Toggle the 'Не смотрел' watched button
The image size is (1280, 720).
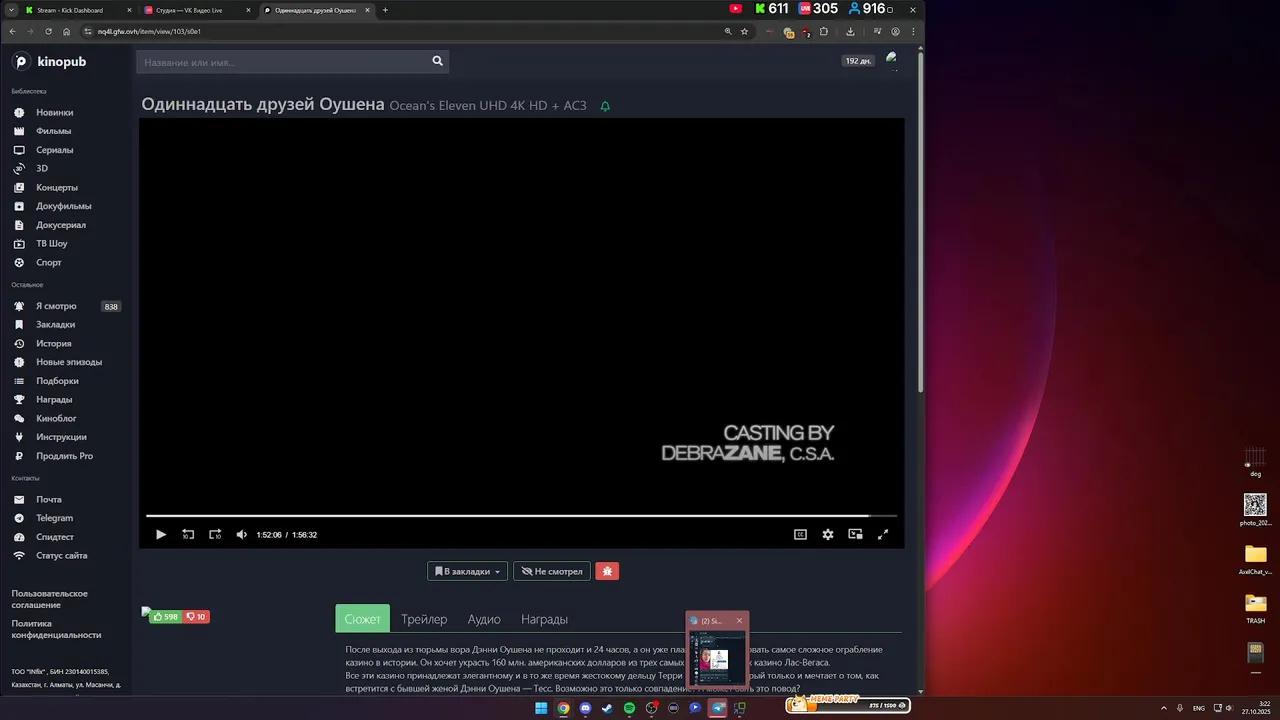coord(552,571)
